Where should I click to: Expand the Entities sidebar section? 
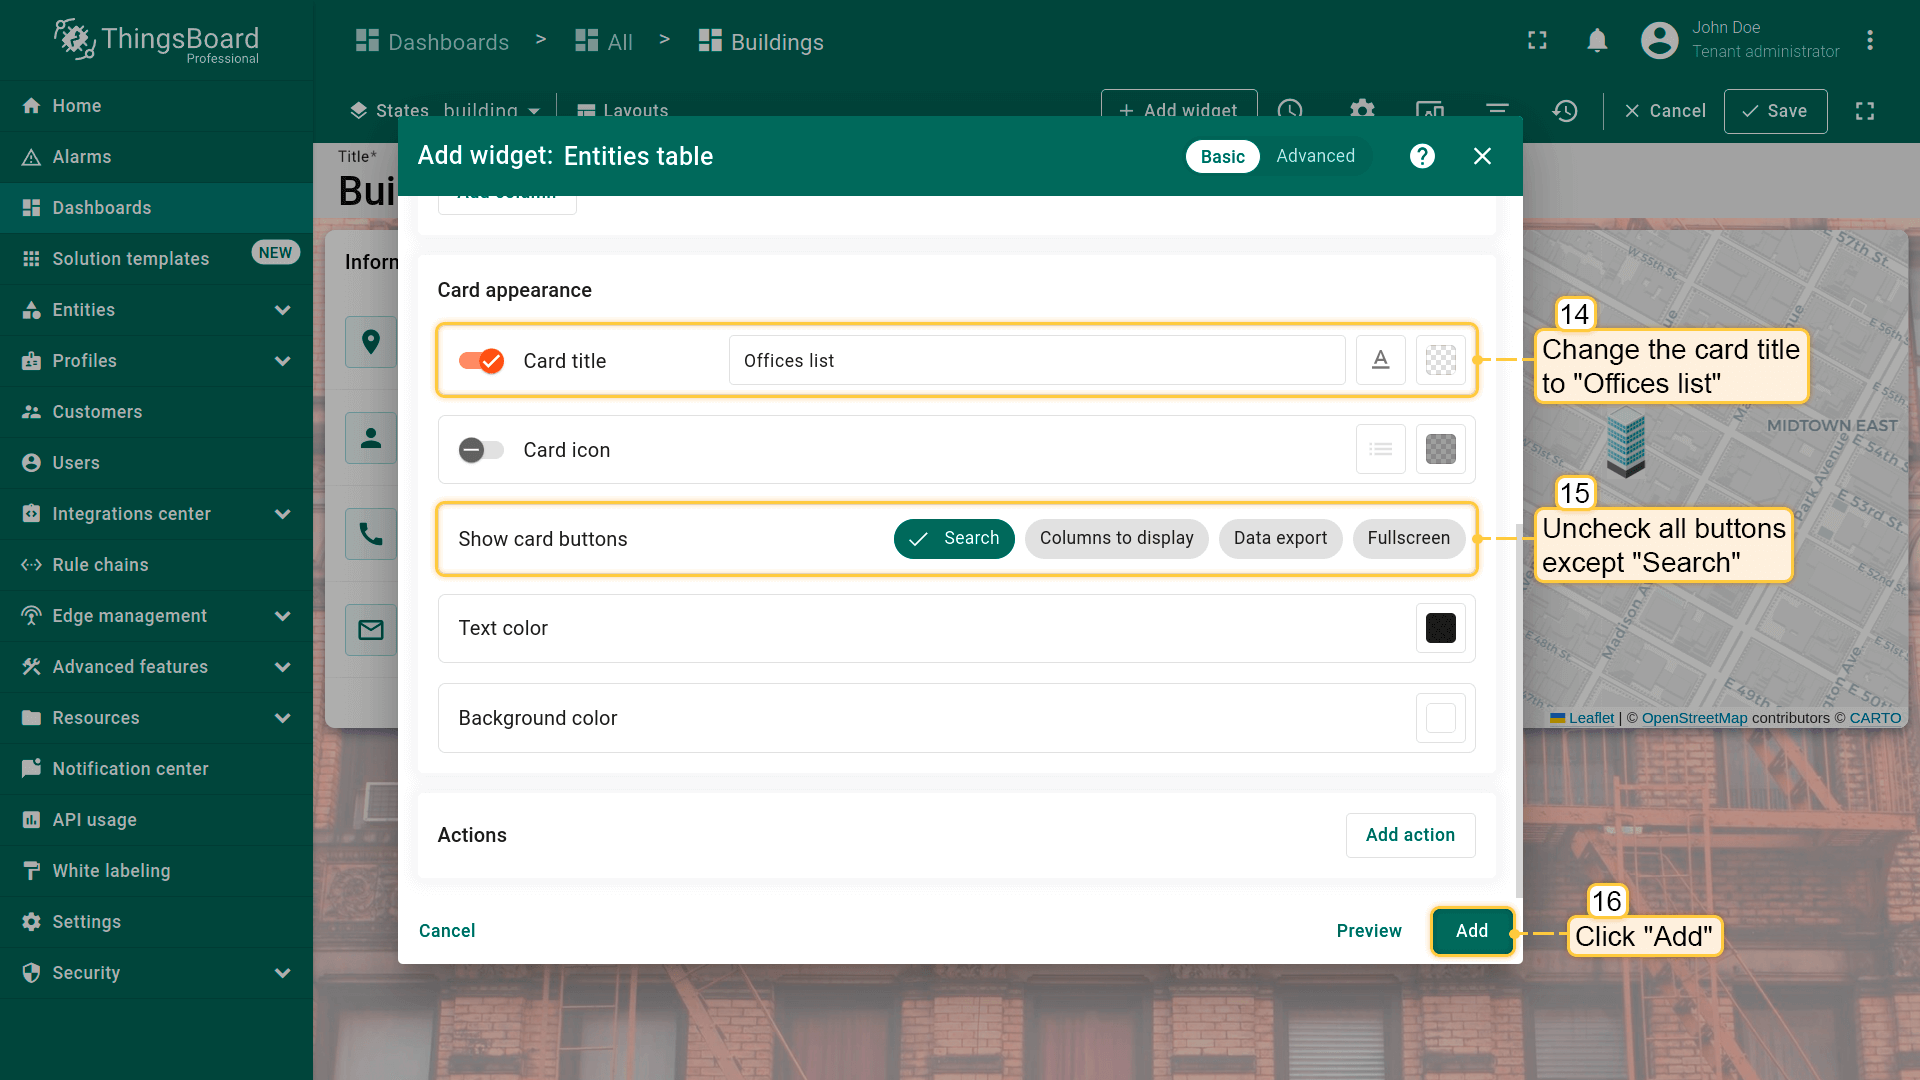pos(282,310)
